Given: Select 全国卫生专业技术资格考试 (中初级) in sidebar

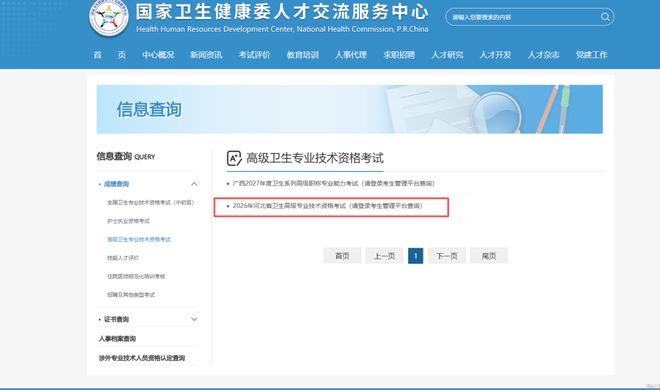Looking at the screenshot, I should click(150, 202).
